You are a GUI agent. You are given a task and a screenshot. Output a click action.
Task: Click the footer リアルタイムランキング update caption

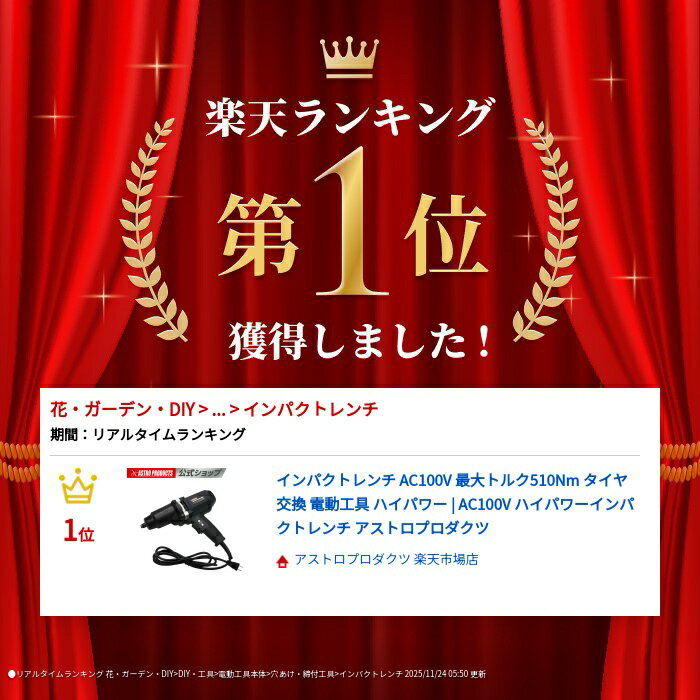click(247, 674)
